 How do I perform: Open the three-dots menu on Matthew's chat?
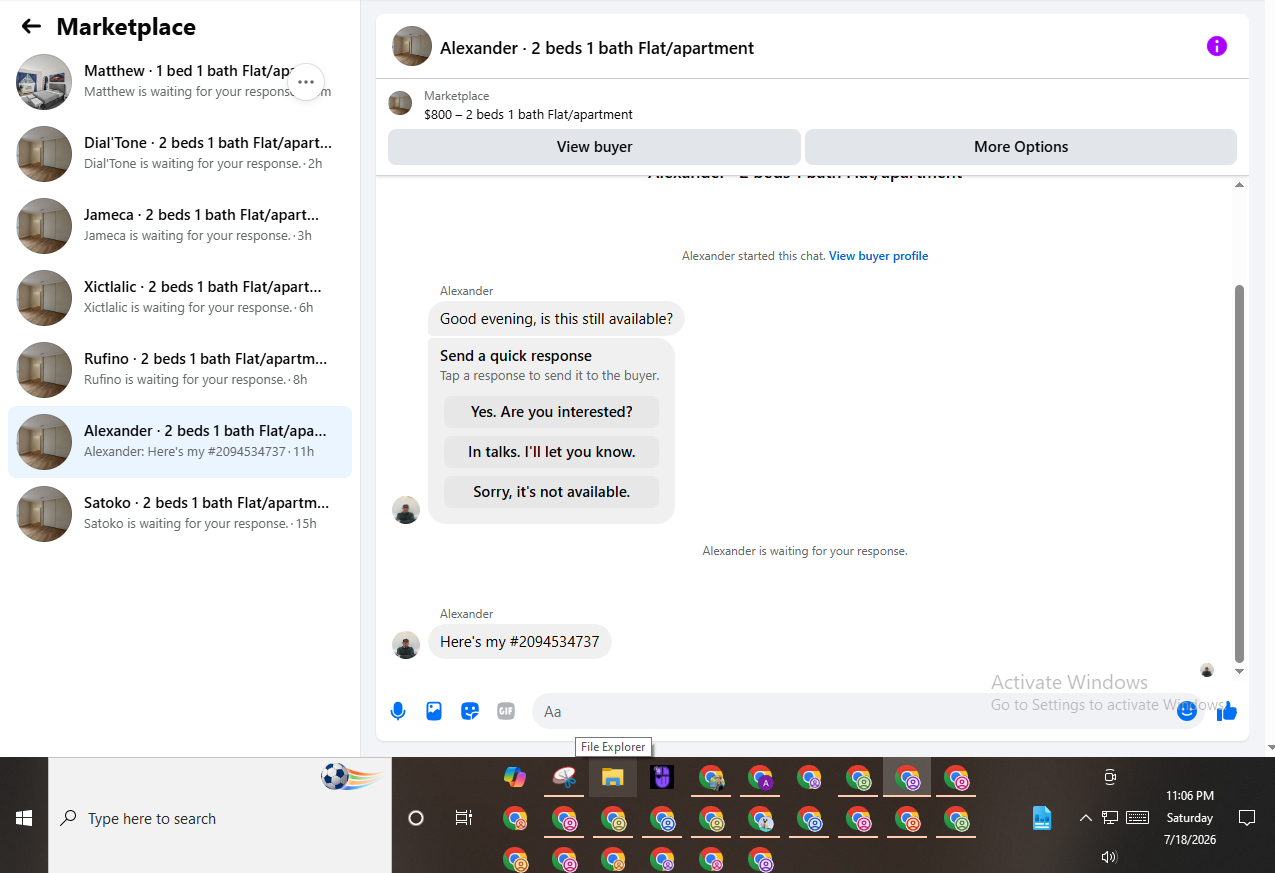click(x=306, y=82)
